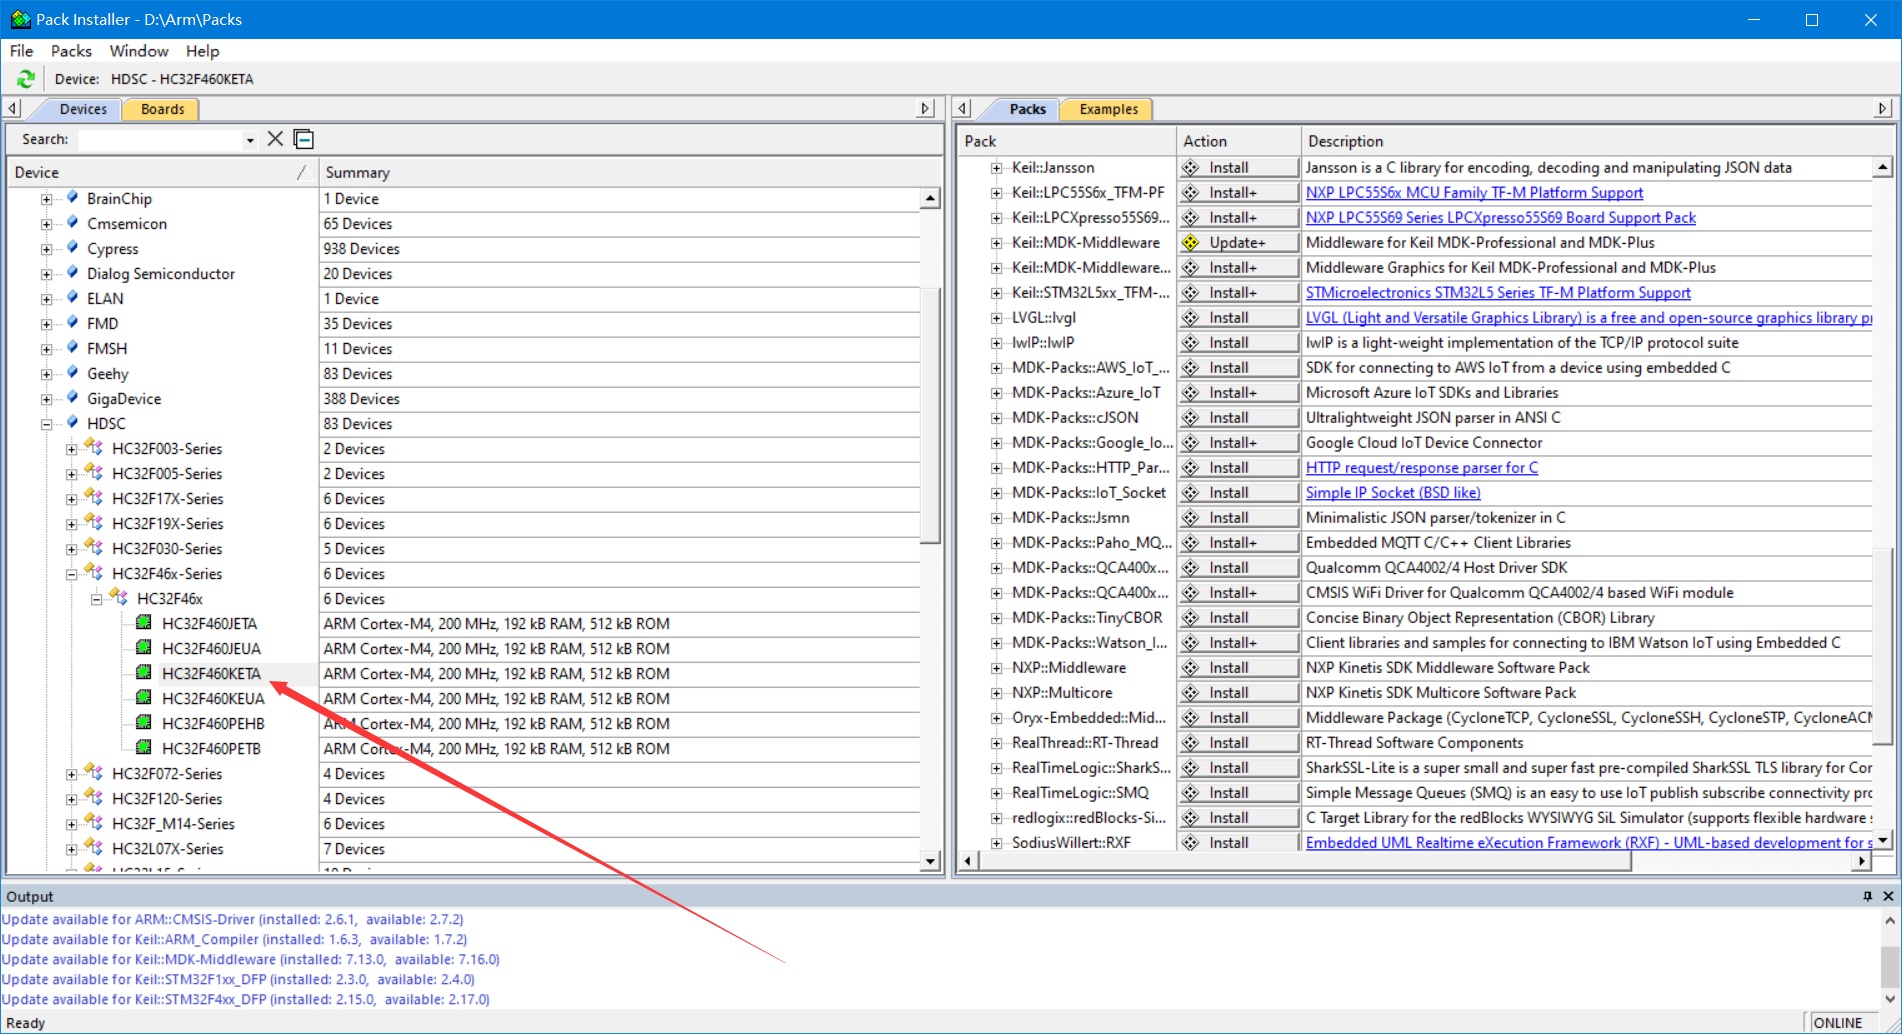This screenshot has width=1902, height=1034.
Task: Click the HC32F46x subfamily icon
Action: [119, 597]
